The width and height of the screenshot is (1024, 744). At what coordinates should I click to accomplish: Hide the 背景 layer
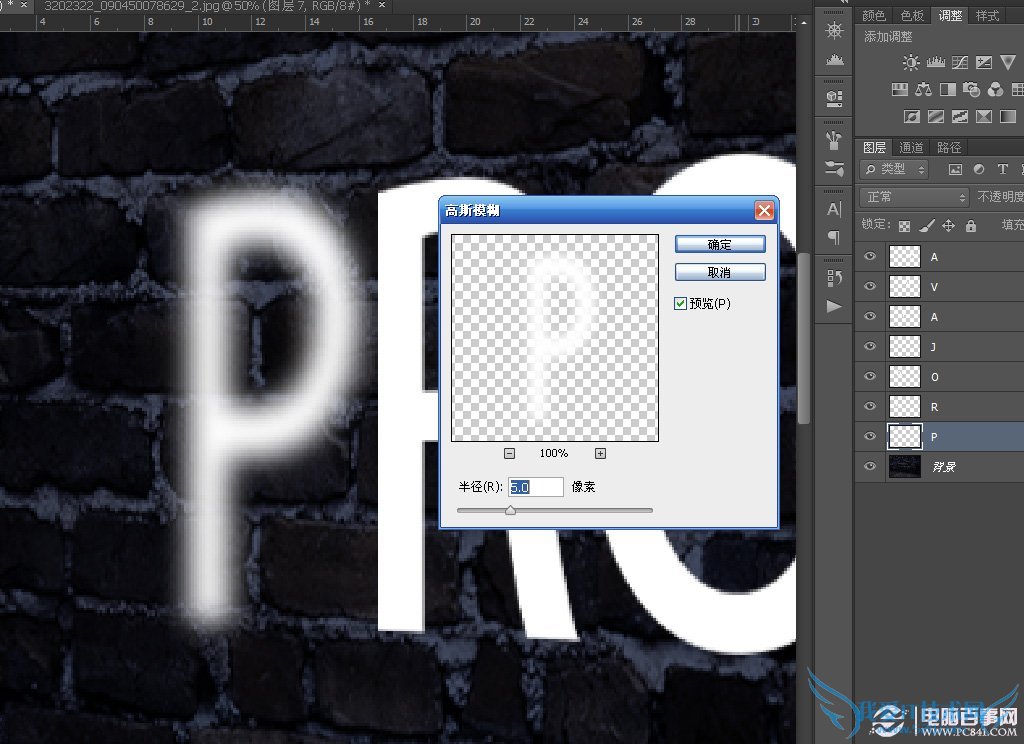pyautogui.click(x=870, y=466)
